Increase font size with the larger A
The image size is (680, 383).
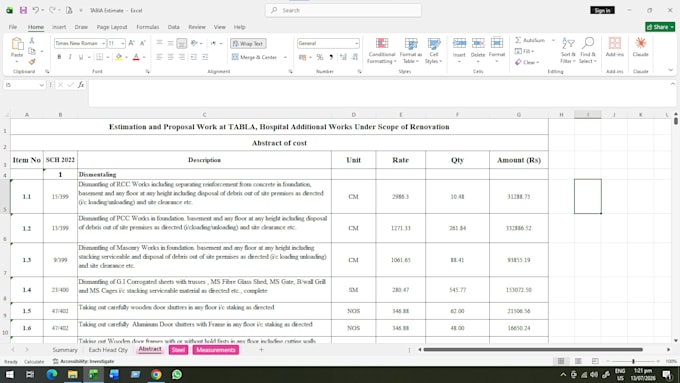point(131,43)
